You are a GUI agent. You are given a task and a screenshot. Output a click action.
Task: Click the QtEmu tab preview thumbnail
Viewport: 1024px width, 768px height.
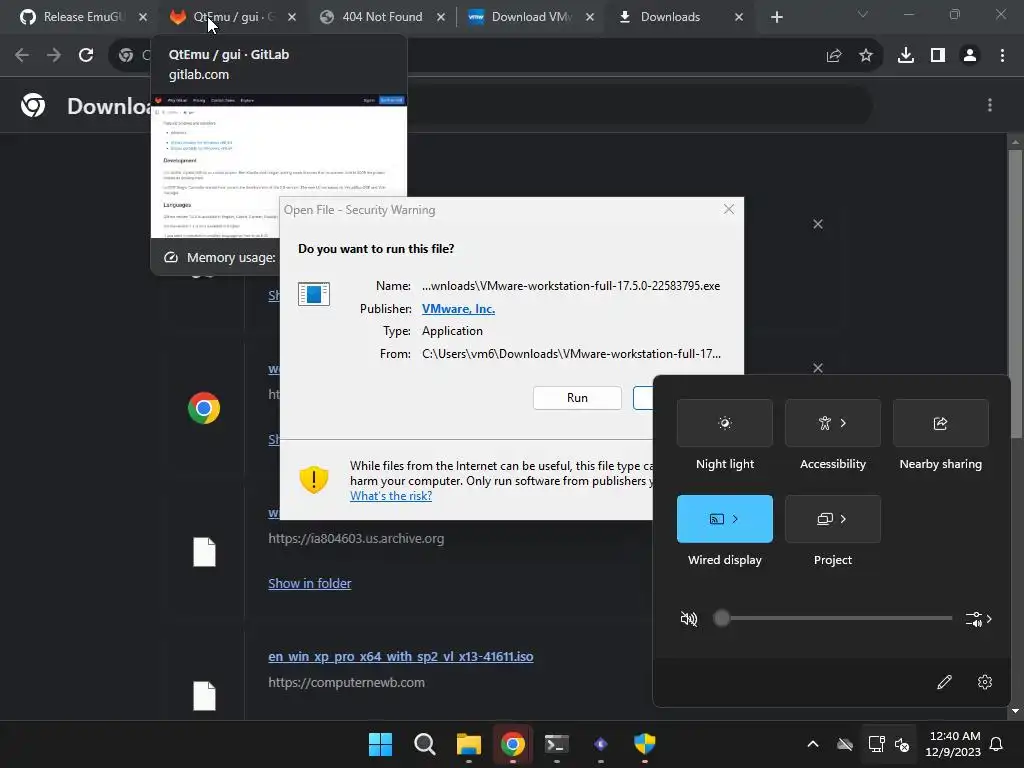coord(279,166)
